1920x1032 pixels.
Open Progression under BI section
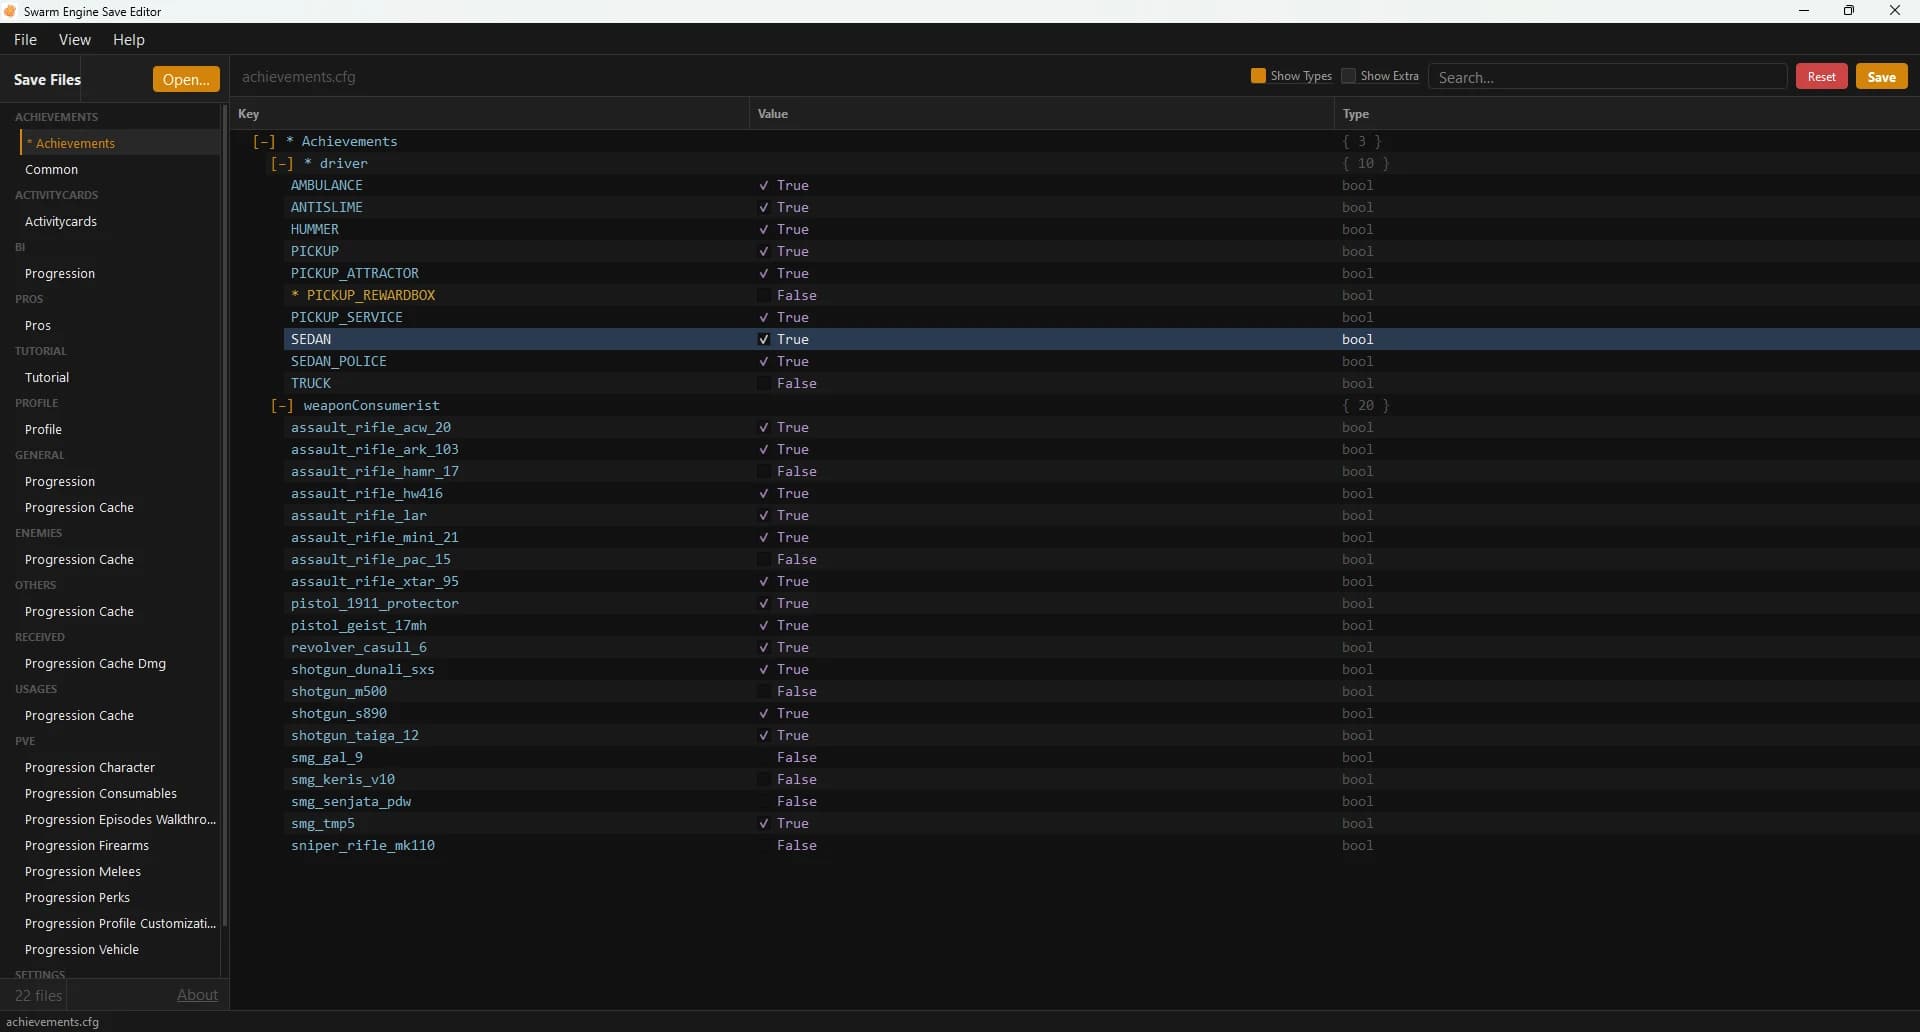(x=120, y=273)
